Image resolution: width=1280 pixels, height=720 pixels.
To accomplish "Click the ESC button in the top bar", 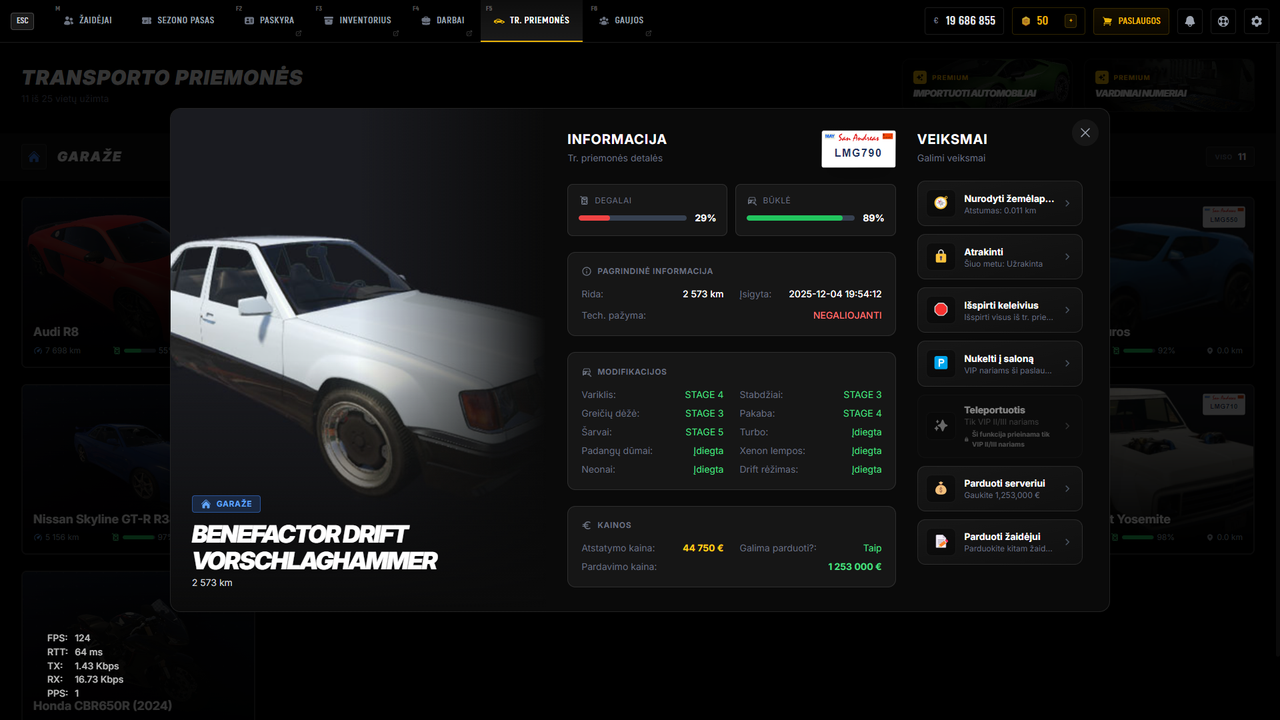I will [x=22, y=21].
